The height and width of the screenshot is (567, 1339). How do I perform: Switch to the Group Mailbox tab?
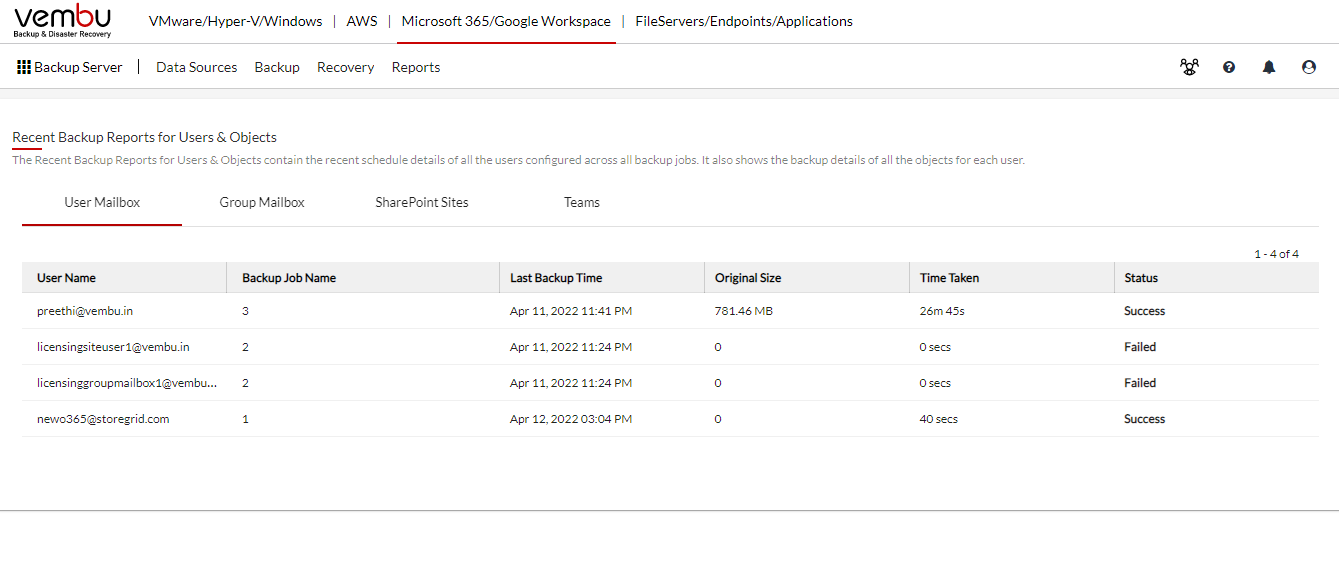click(x=262, y=202)
